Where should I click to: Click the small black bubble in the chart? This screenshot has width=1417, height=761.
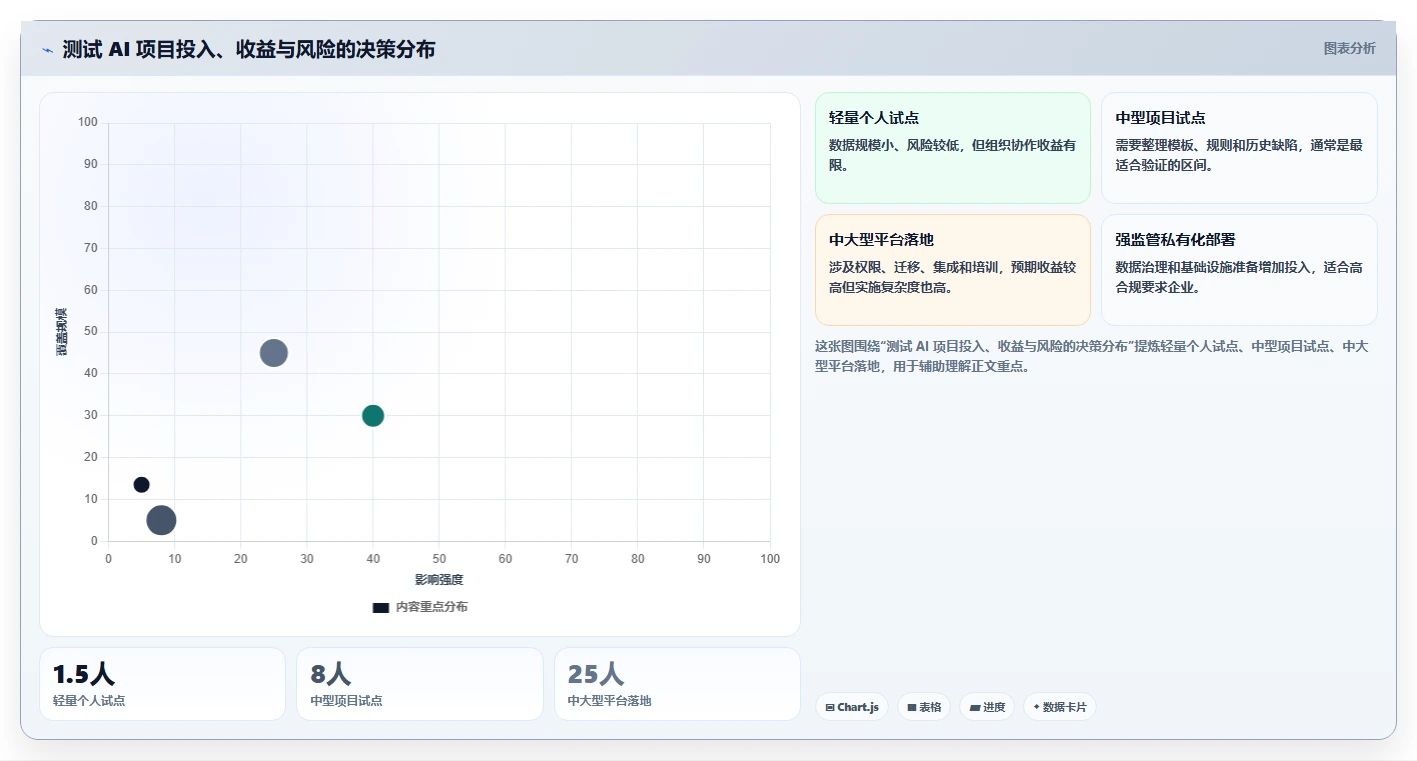(x=141, y=485)
